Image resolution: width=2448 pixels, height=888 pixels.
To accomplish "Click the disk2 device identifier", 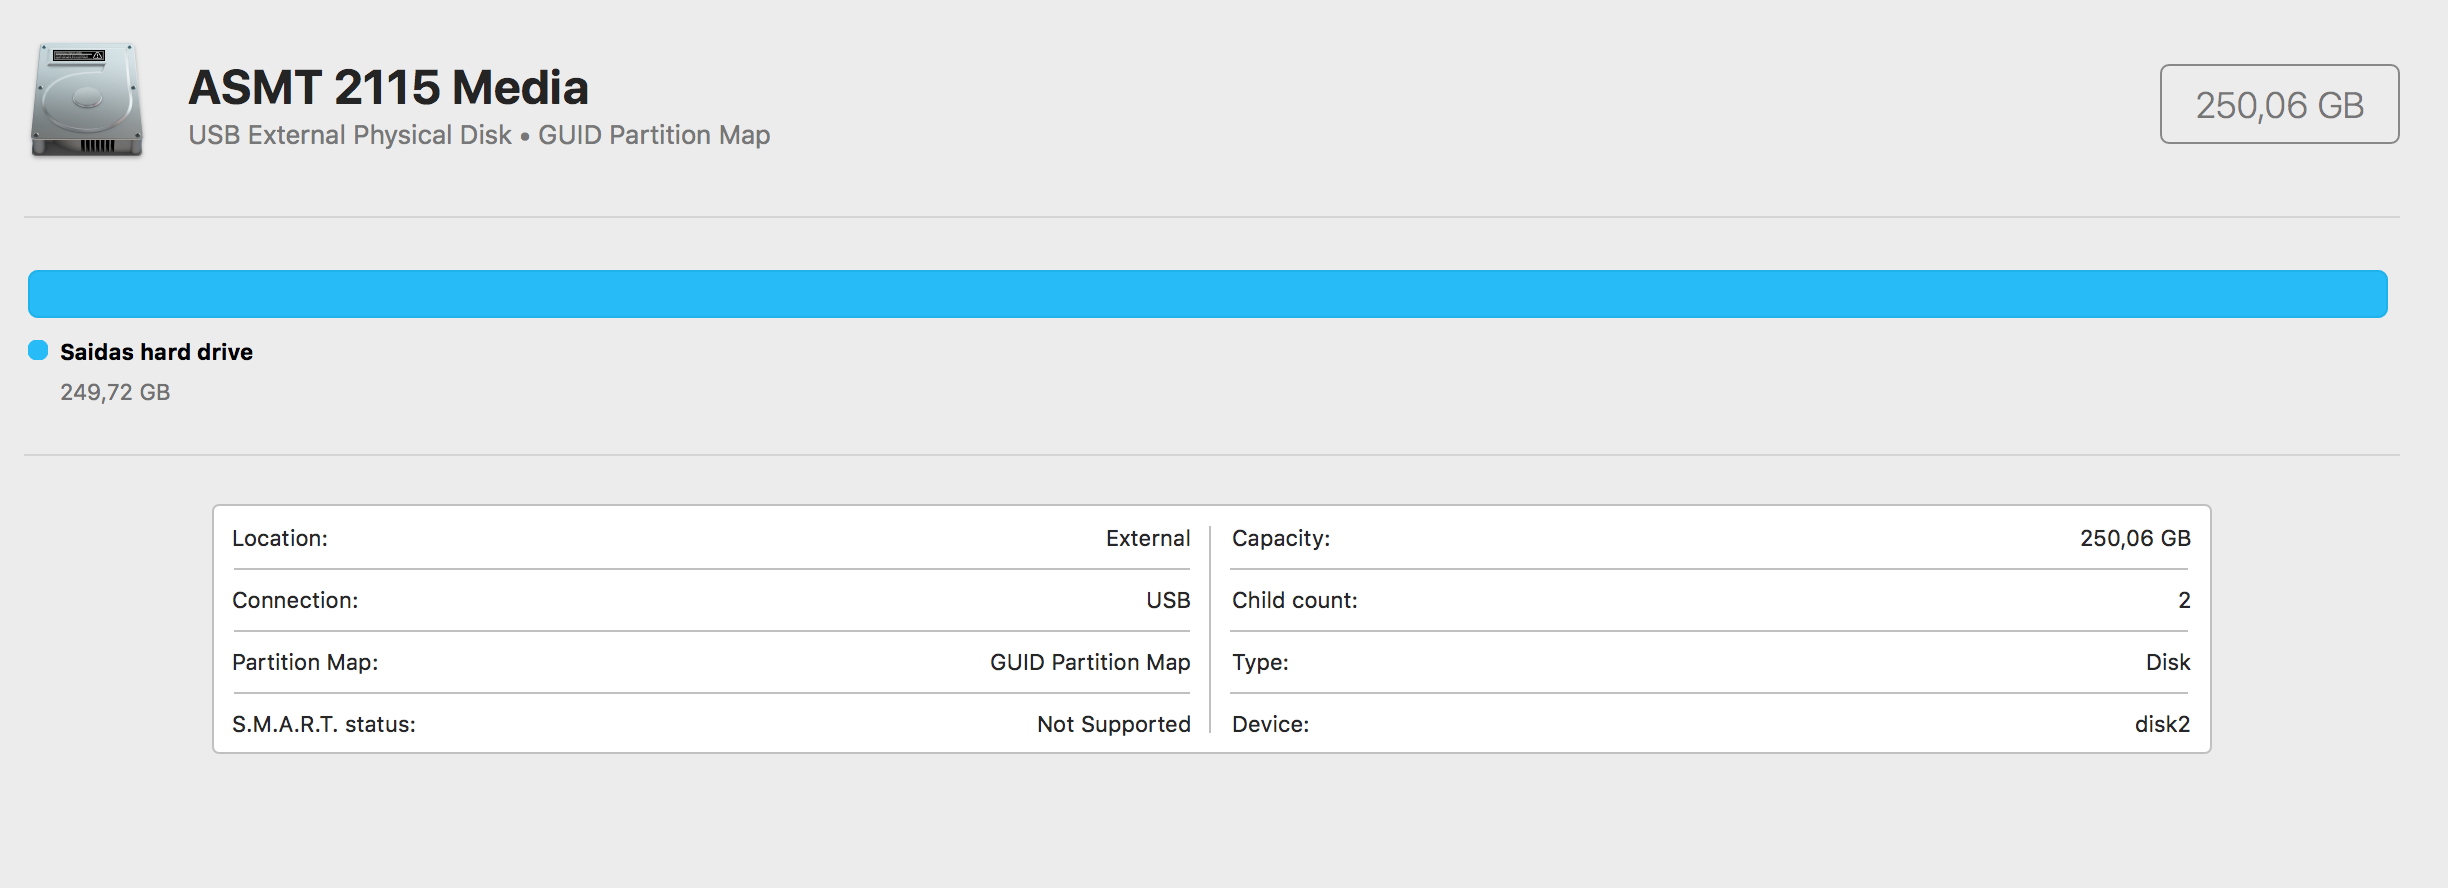I will click(2162, 724).
